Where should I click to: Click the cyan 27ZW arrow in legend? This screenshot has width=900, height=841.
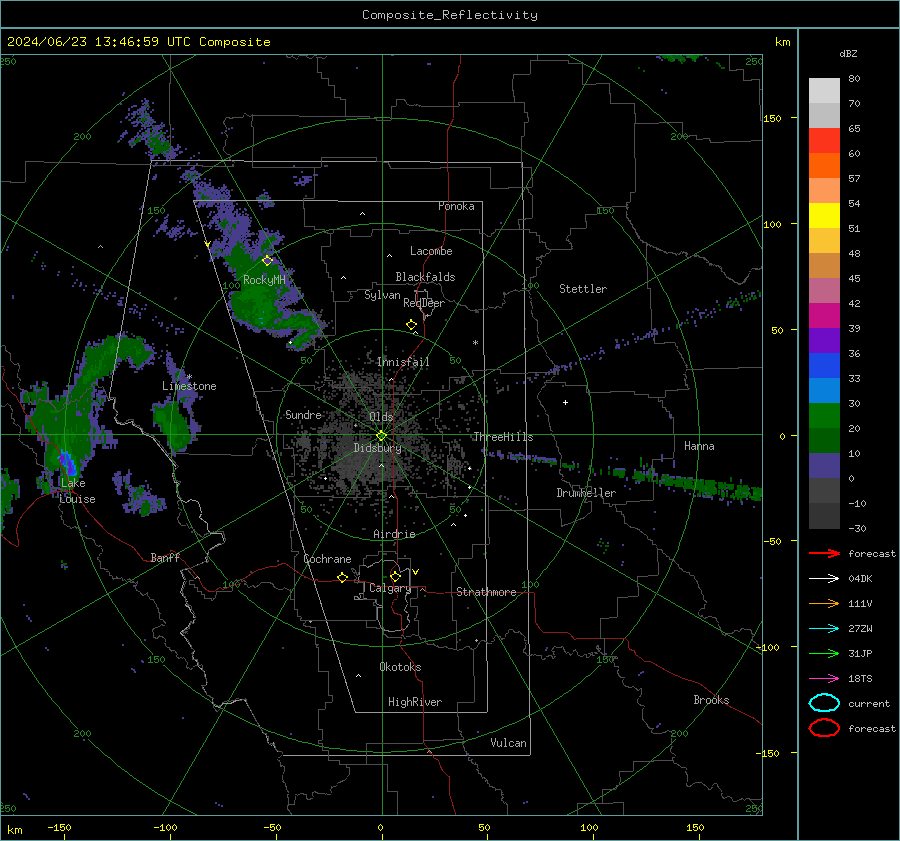(824, 629)
